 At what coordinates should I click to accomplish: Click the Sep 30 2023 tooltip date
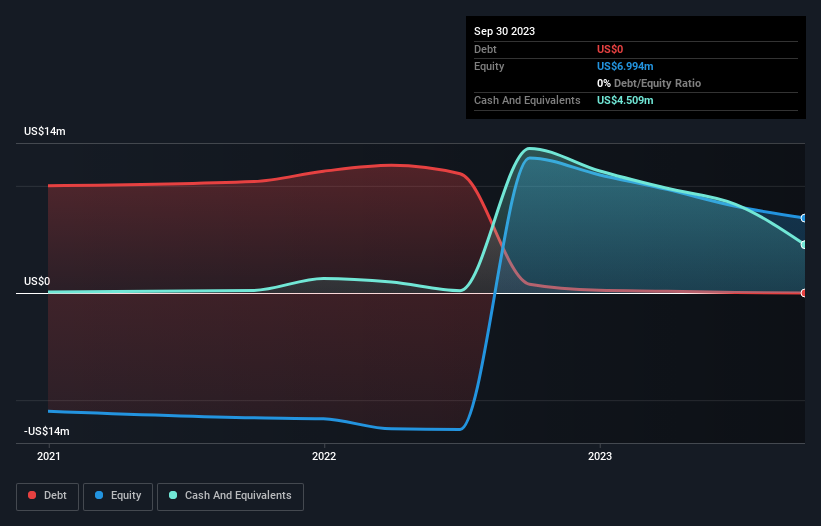[504, 31]
